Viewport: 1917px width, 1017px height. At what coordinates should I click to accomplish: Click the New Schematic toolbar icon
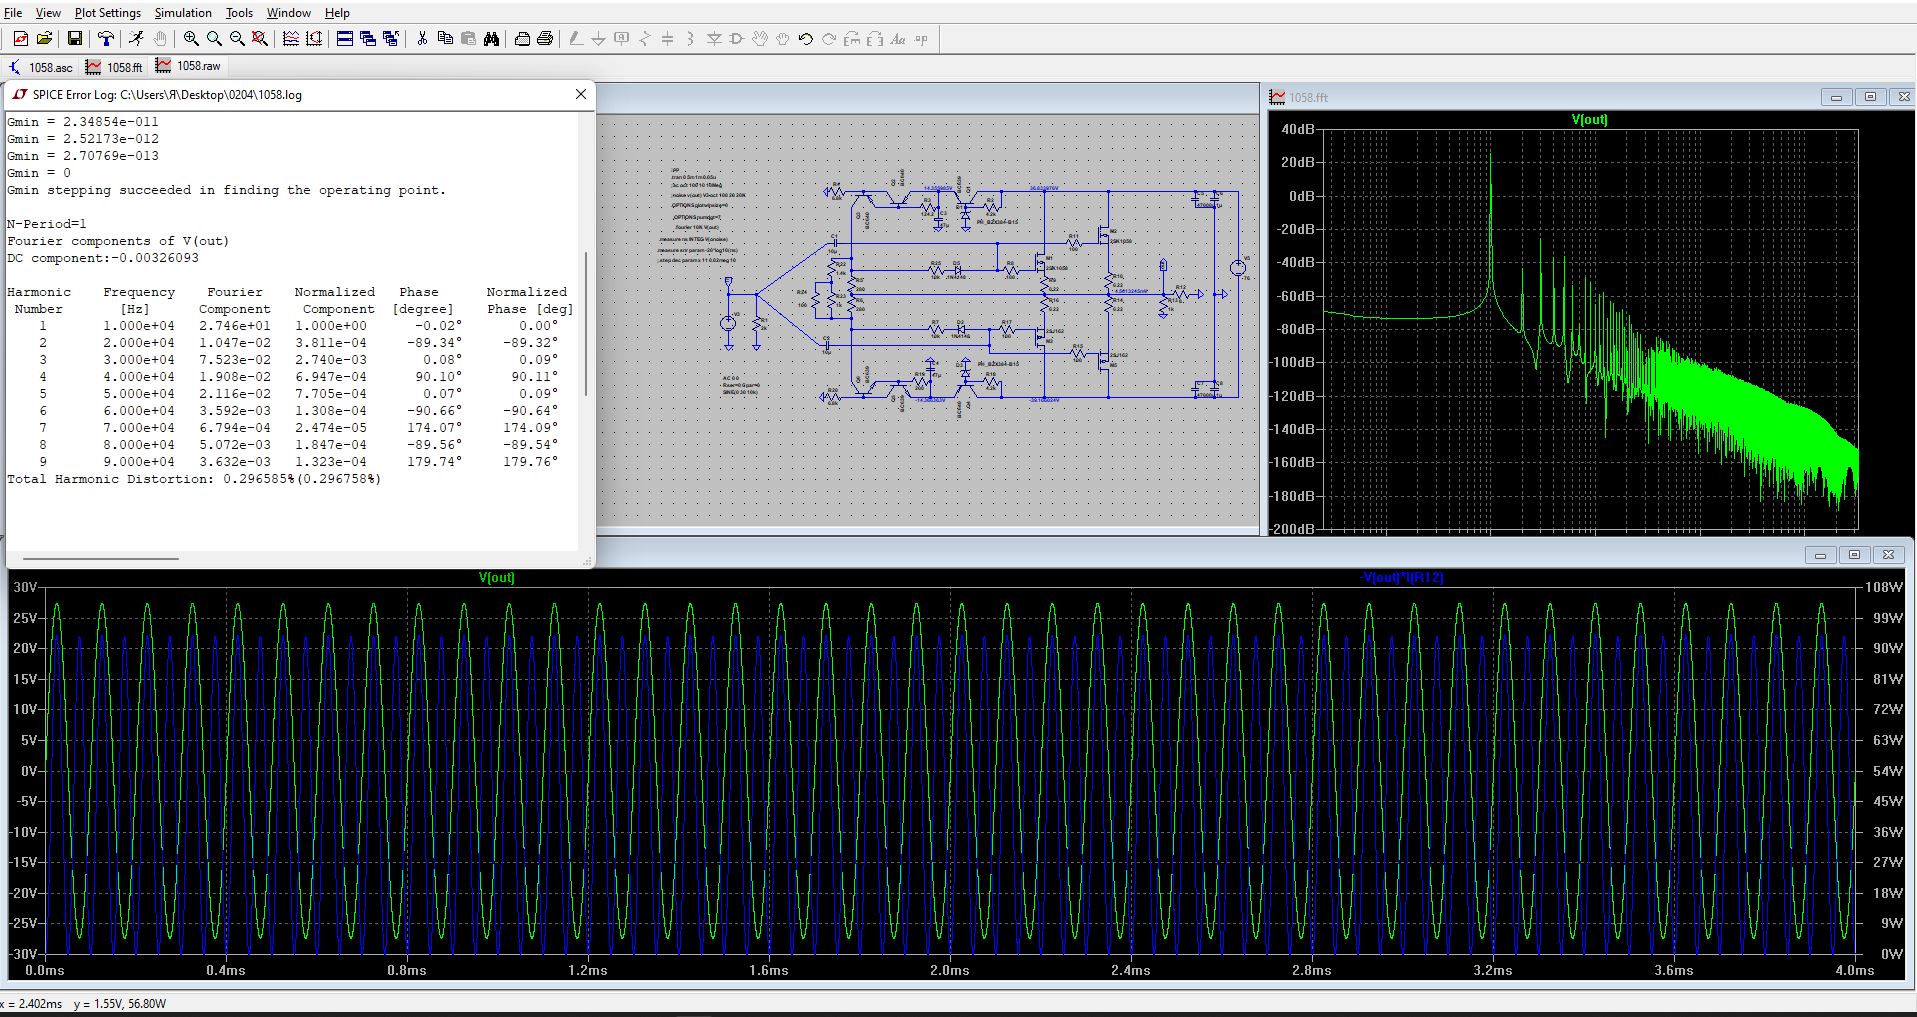coord(20,39)
